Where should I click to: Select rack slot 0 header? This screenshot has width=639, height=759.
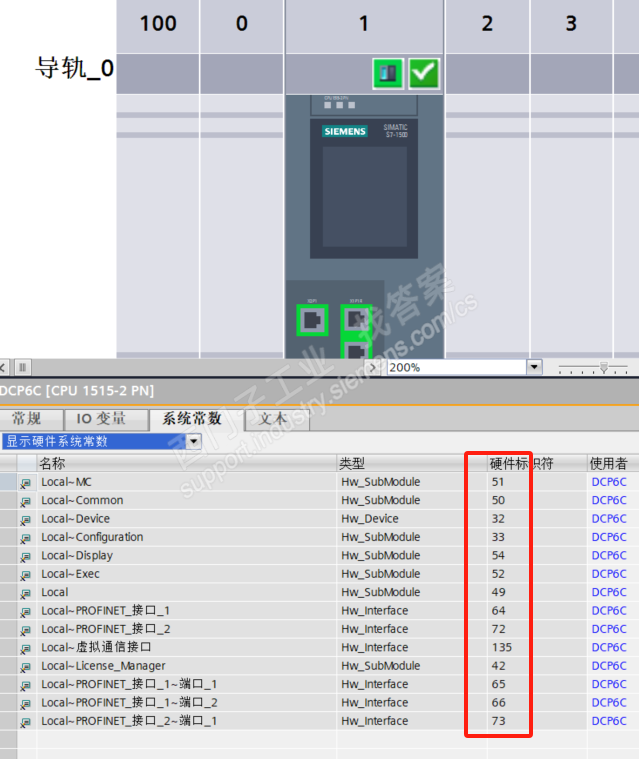click(x=242, y=24)
